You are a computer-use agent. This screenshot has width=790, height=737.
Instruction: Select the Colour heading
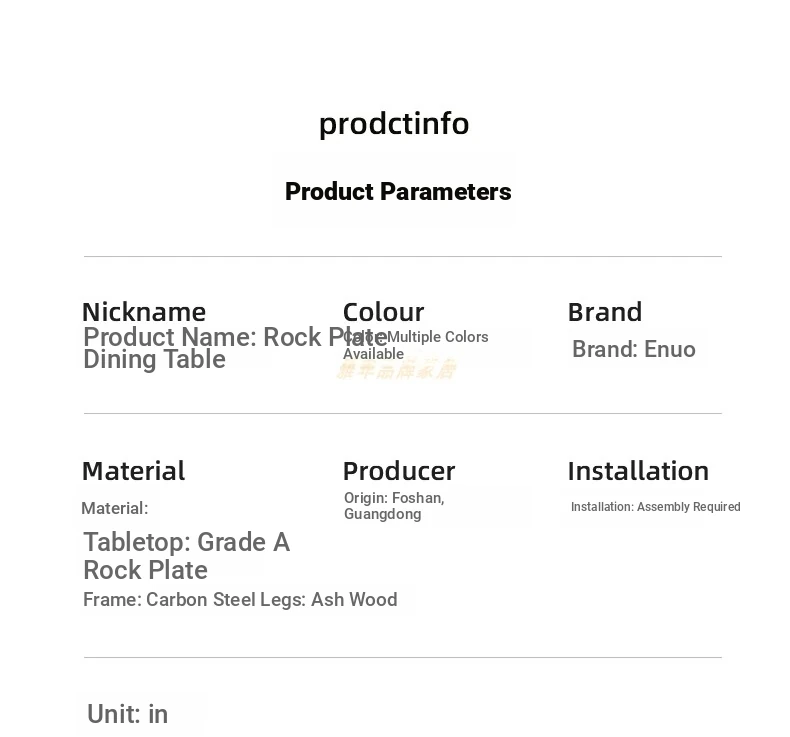point(383,312)
